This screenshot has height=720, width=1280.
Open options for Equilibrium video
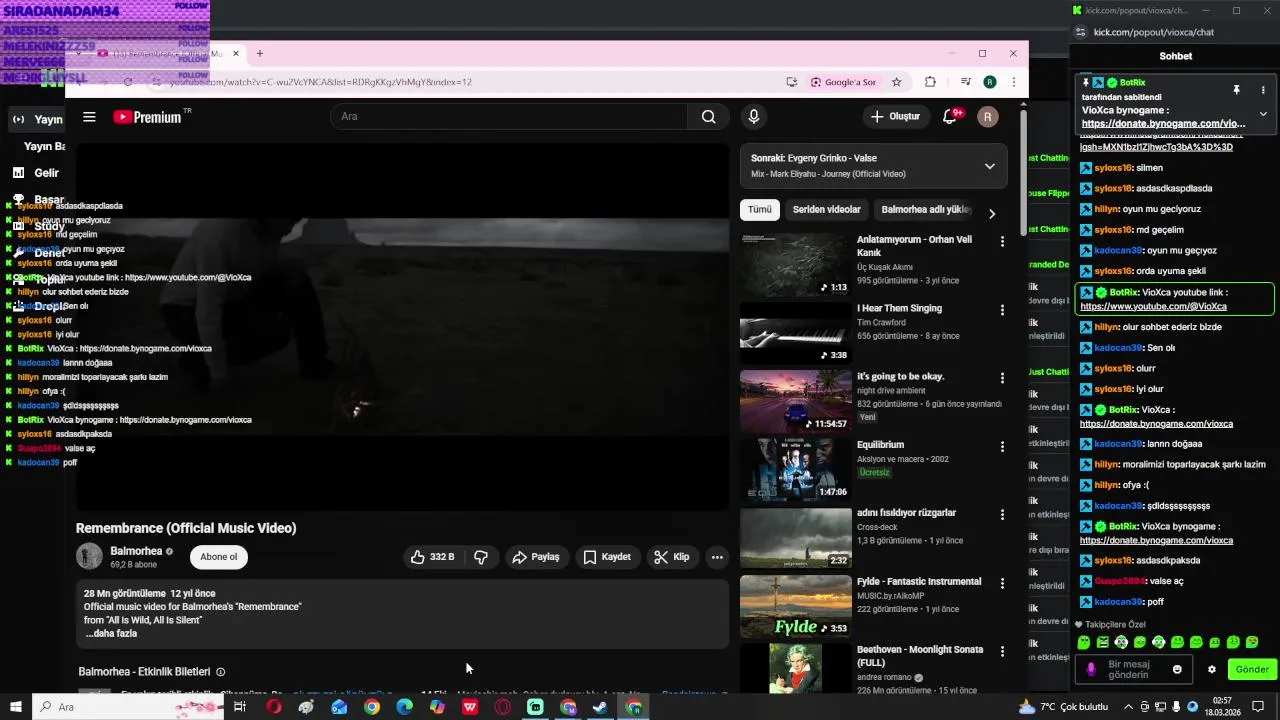(1002, 446)
